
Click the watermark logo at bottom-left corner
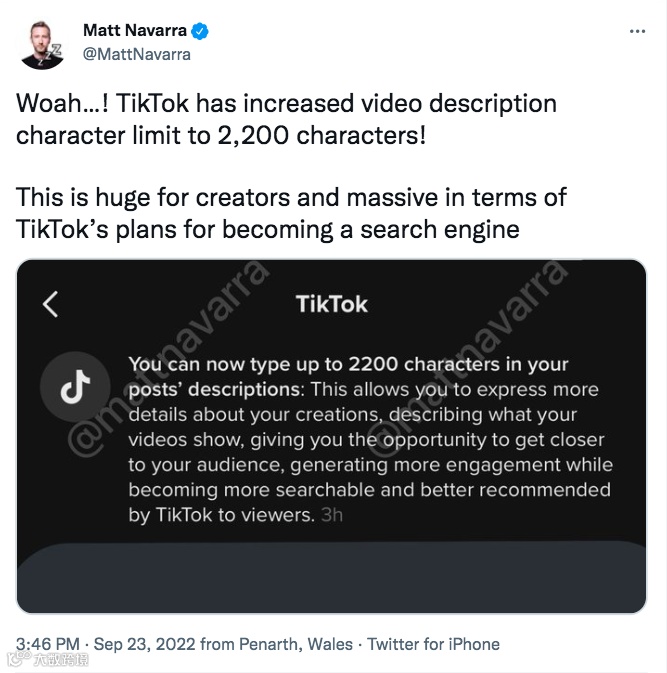(x=47, y=660)
